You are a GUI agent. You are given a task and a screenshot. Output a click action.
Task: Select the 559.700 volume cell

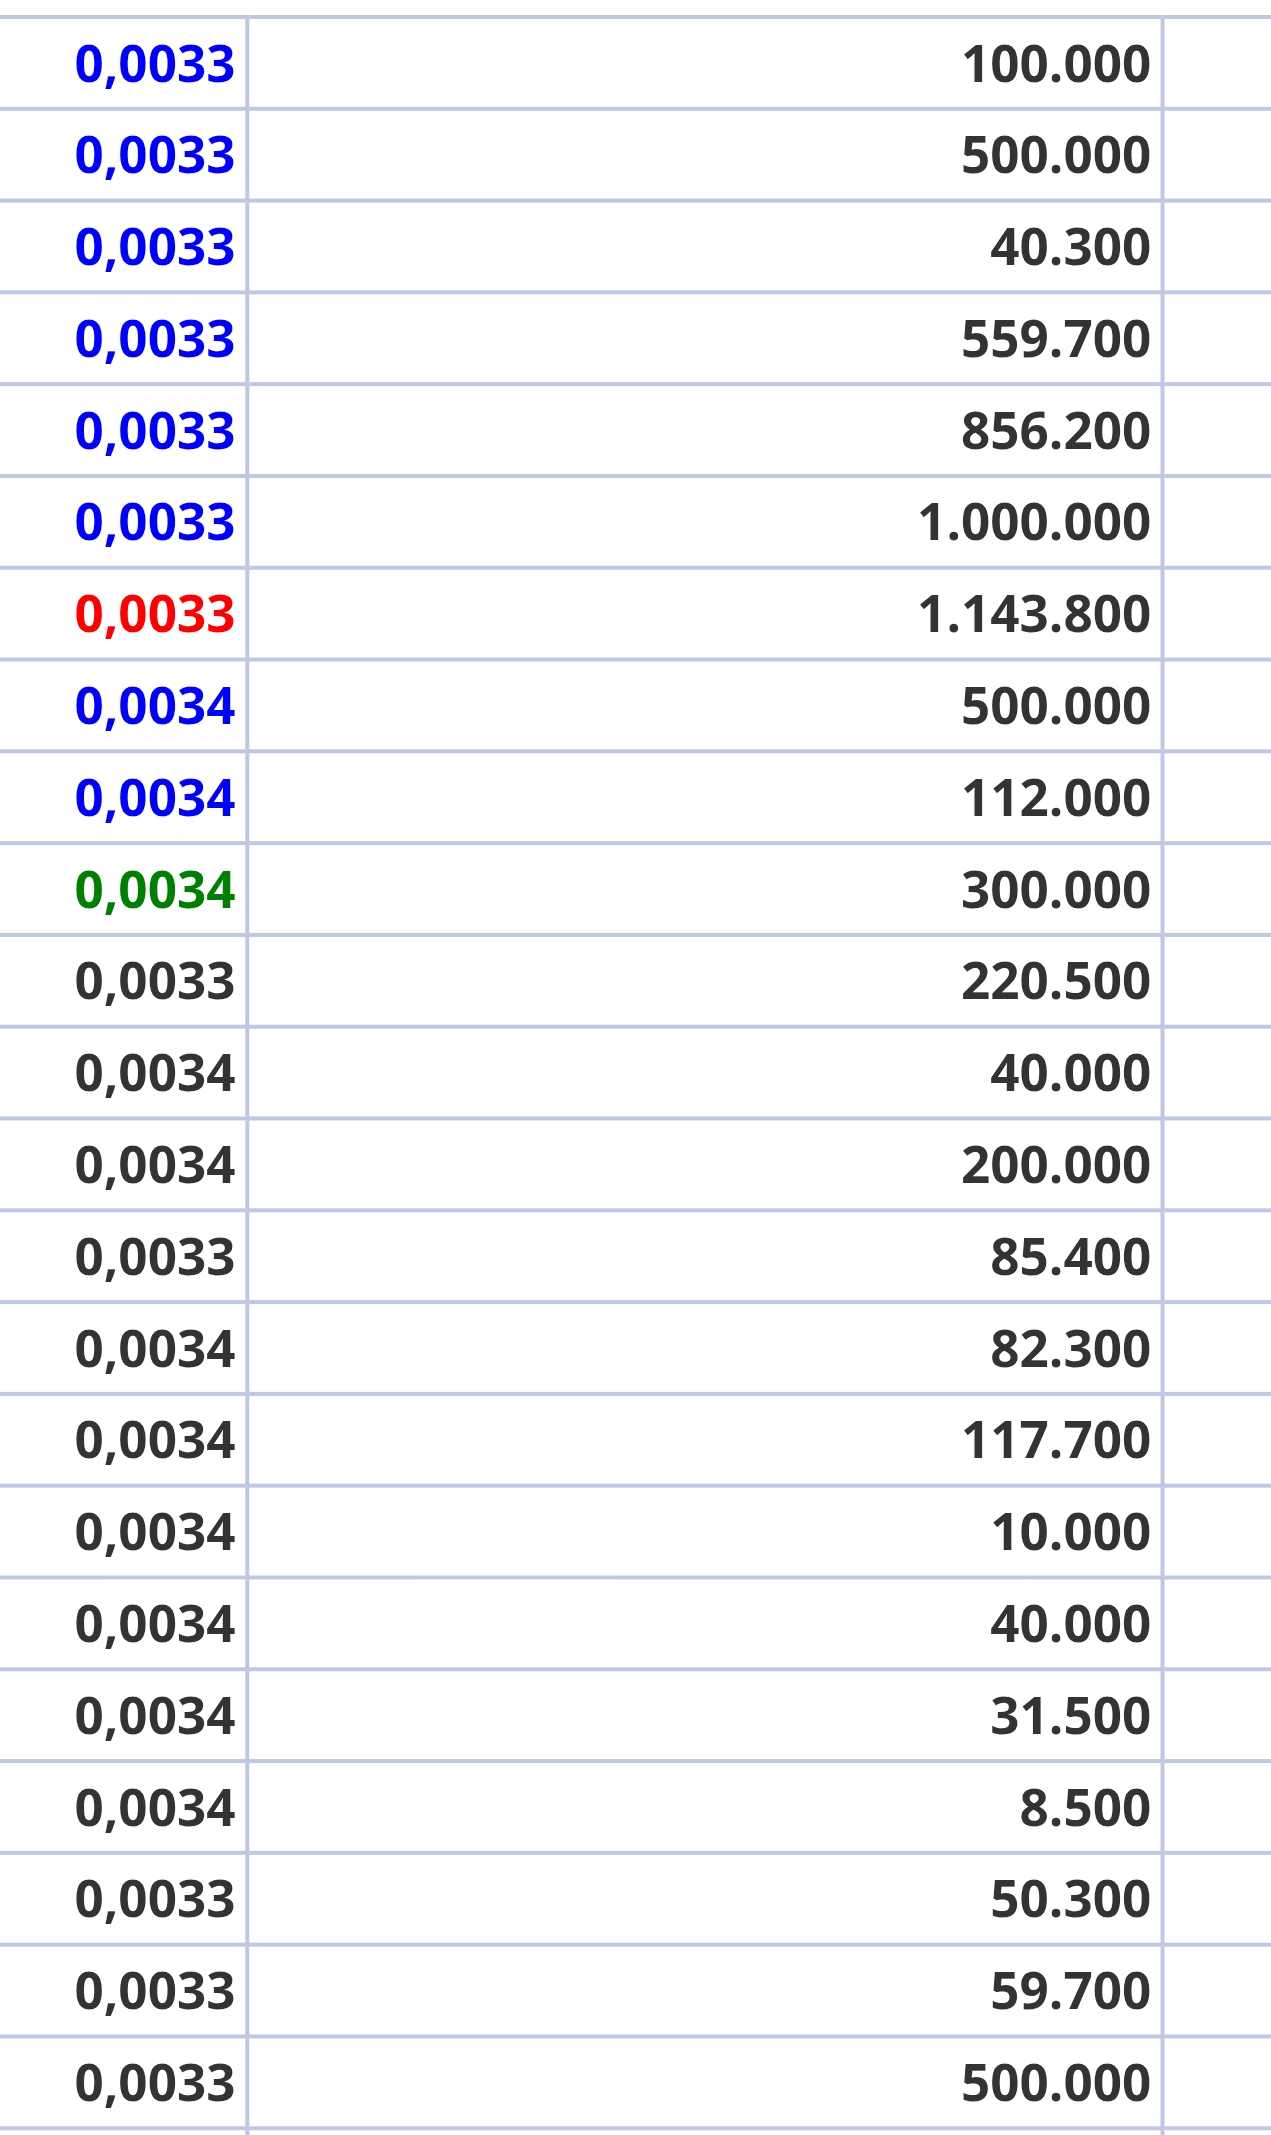click(705, 339)
